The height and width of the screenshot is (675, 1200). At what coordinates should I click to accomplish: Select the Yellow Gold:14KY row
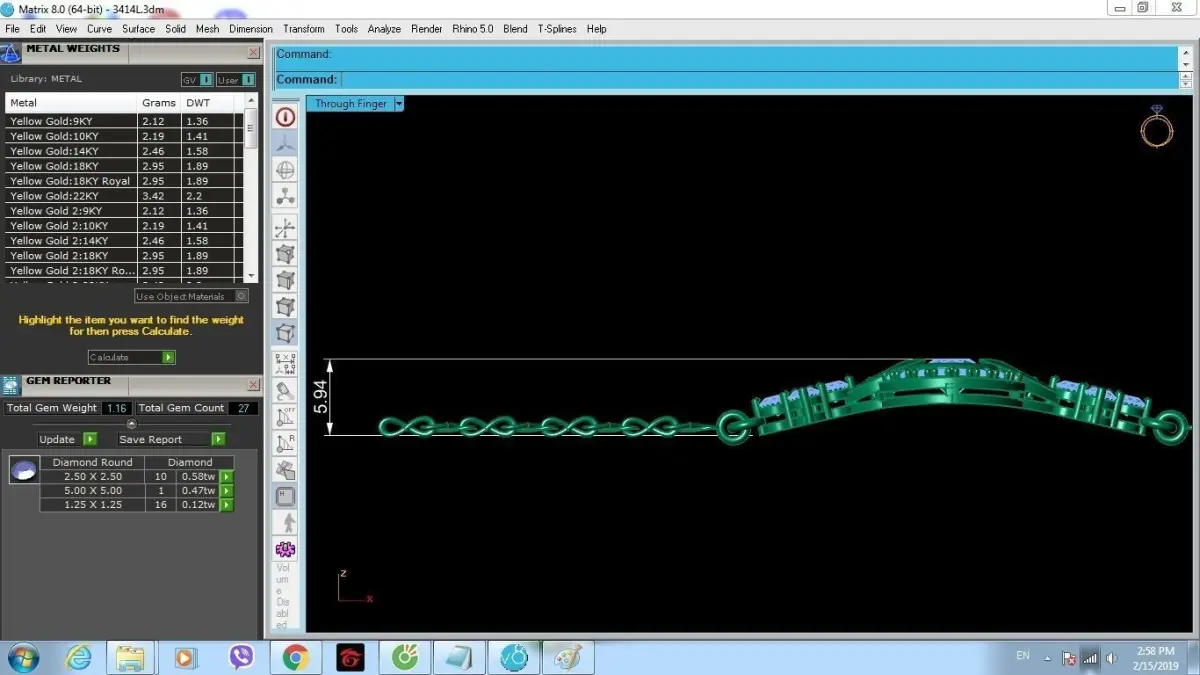pyautogui.click(x=124, y=151)
